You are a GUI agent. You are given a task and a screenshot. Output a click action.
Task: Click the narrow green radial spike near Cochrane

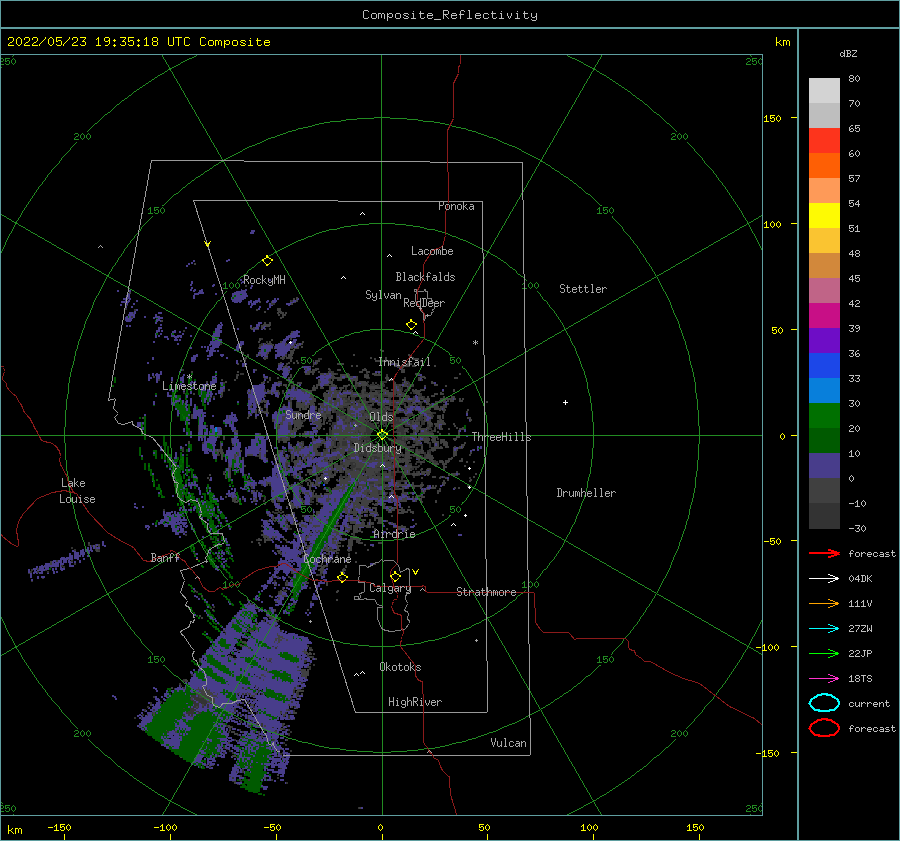323,541
